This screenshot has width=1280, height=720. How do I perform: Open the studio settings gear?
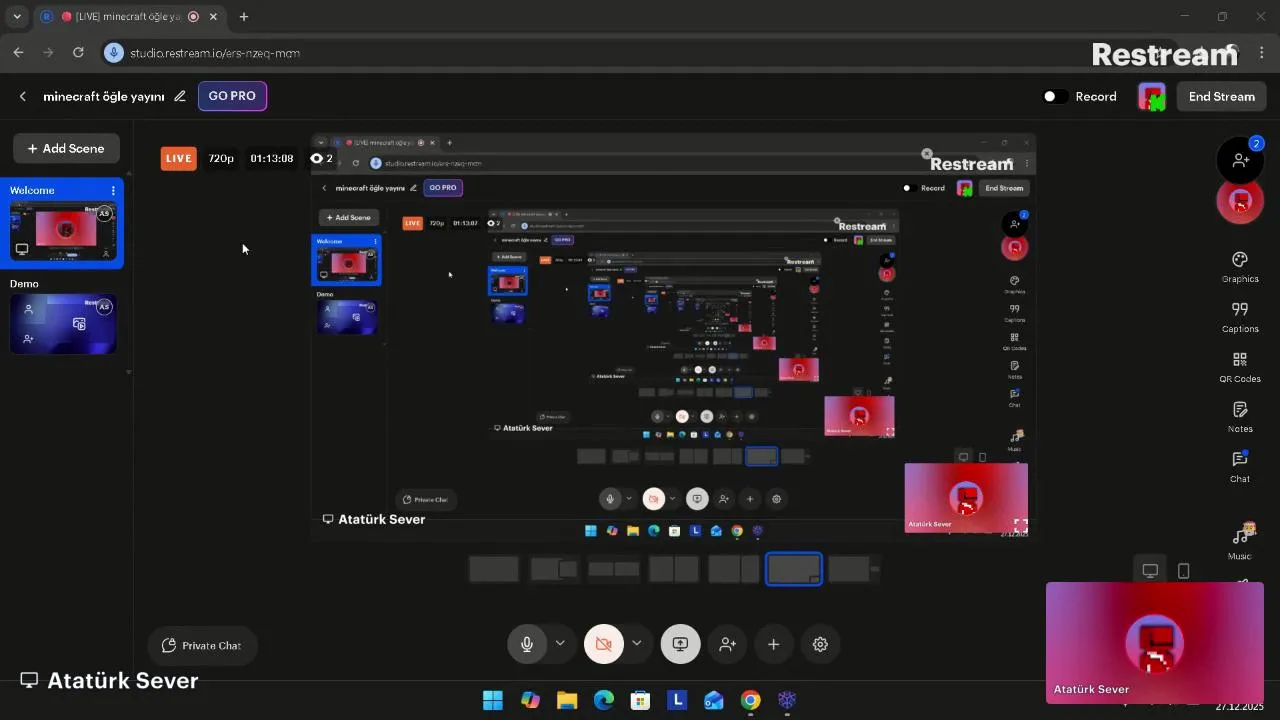(x=820, y=645)
